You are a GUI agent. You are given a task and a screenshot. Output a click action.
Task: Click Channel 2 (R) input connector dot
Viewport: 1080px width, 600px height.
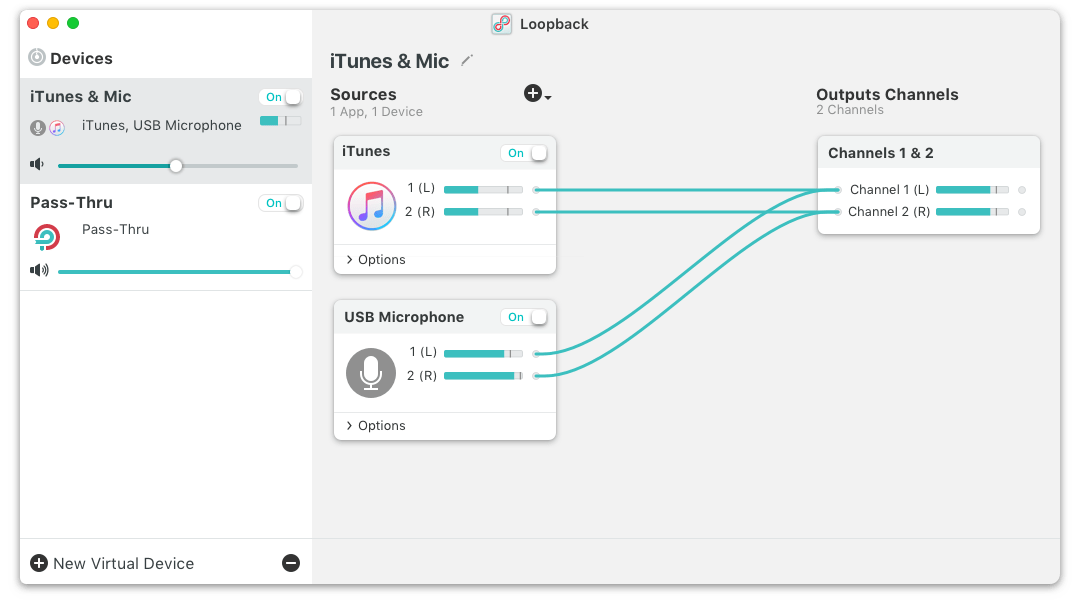tap(838, 211)
